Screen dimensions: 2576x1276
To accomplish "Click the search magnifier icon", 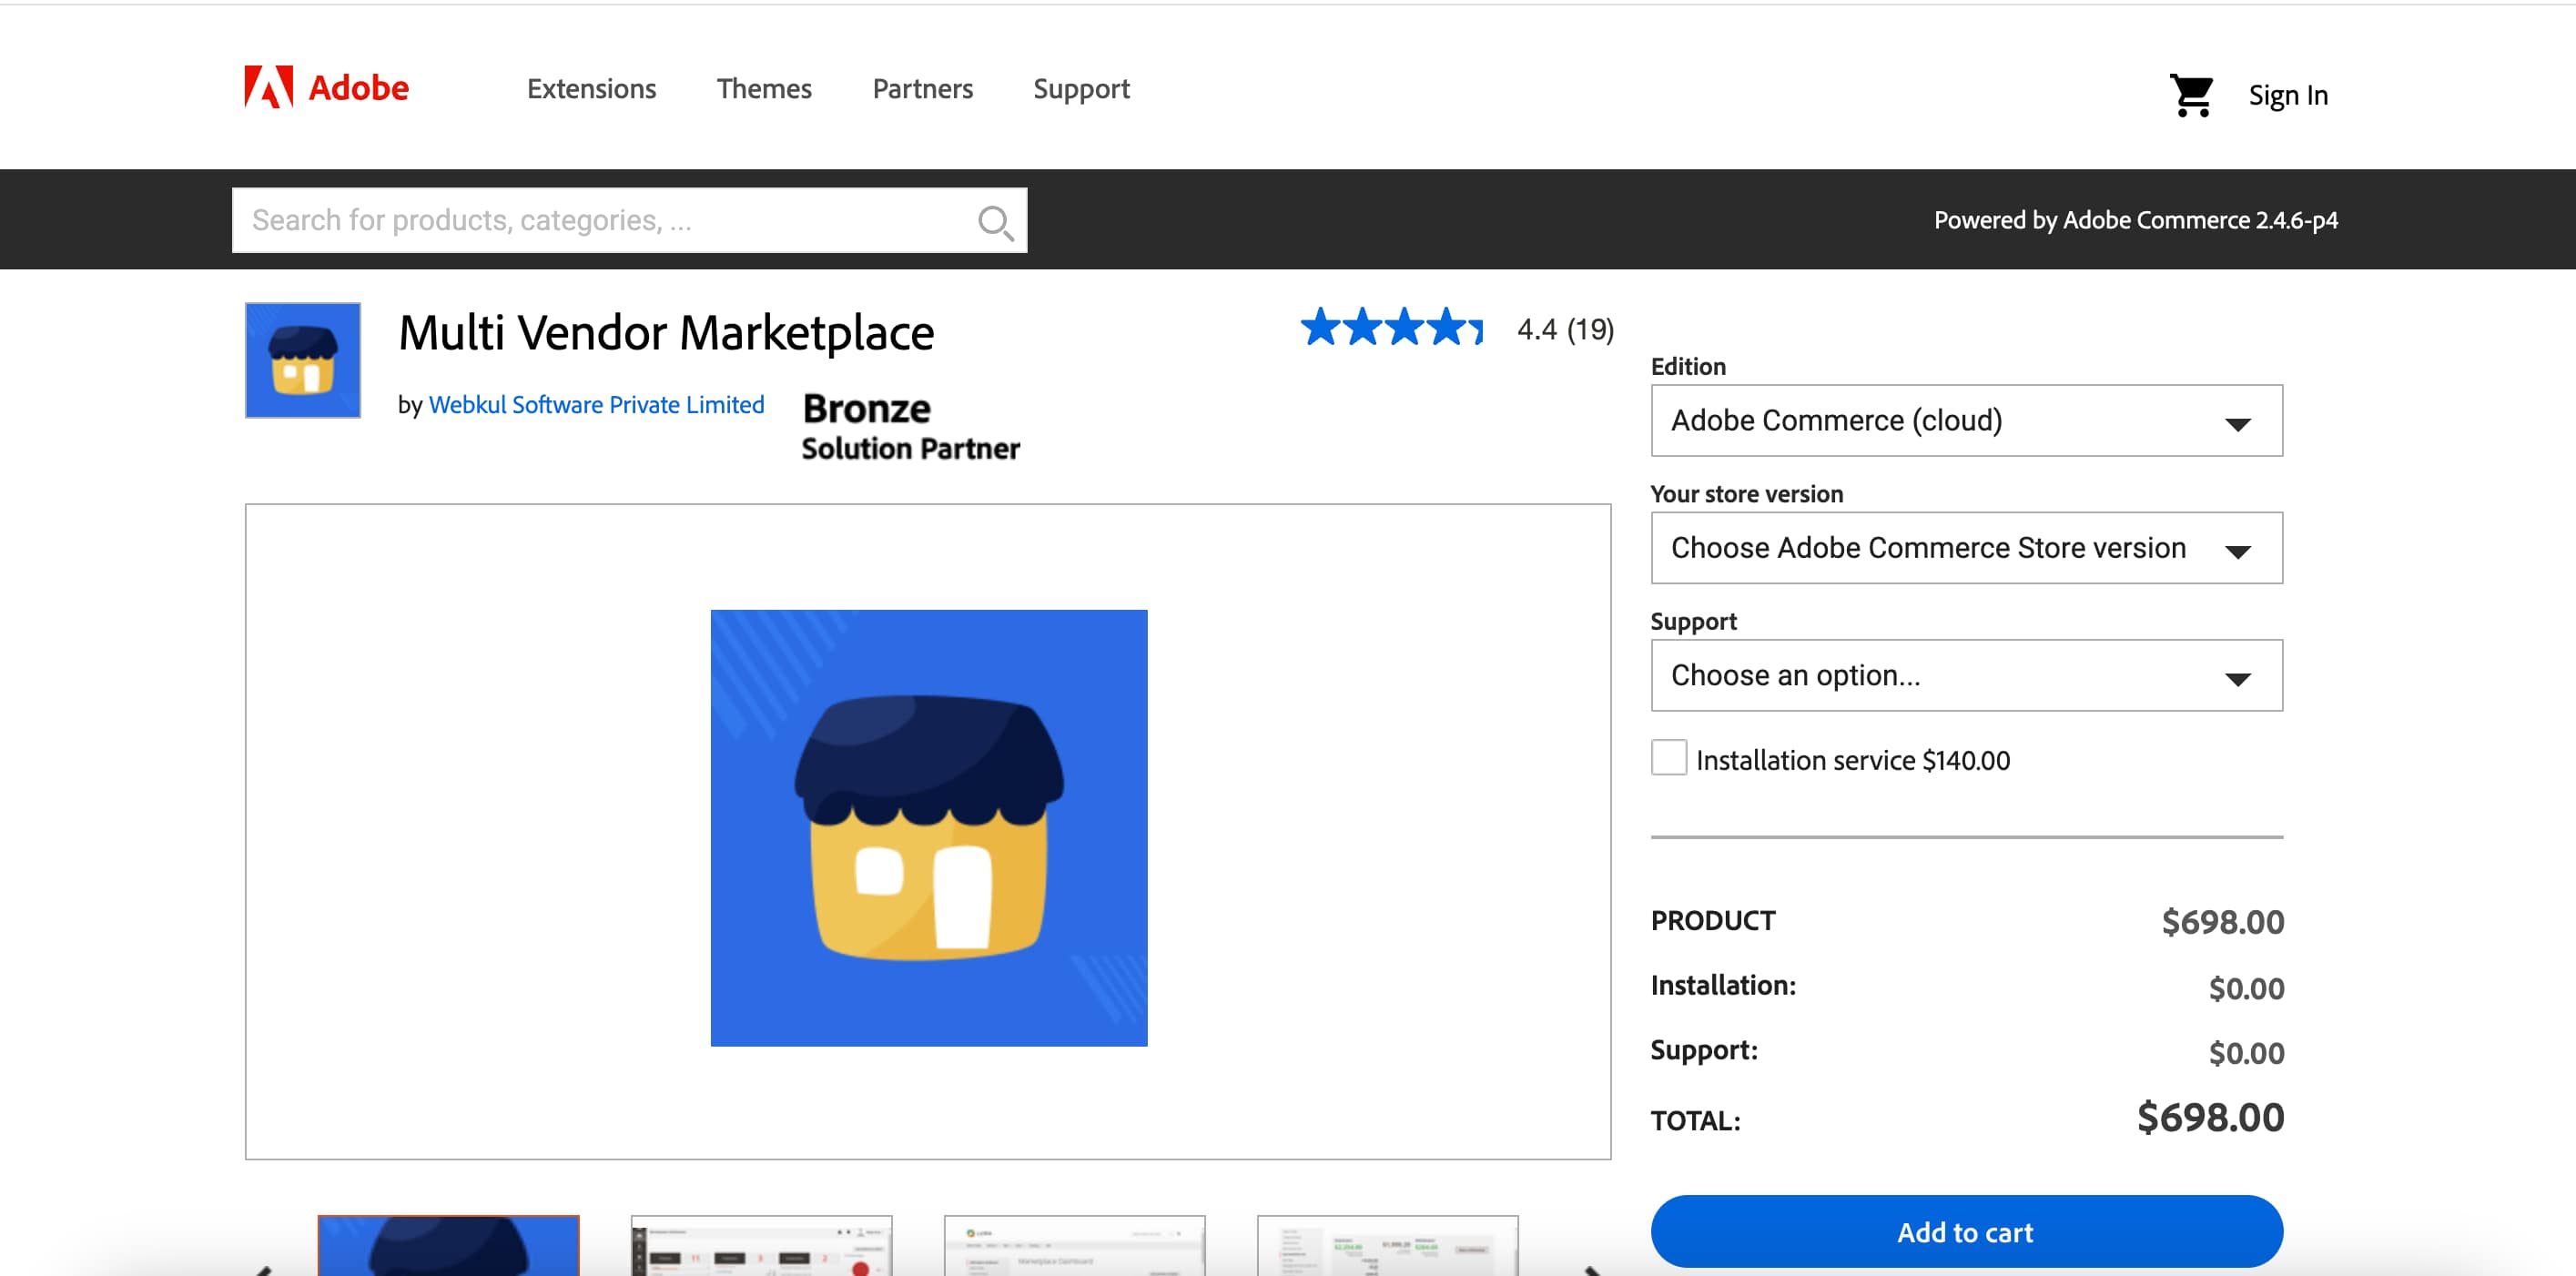I will click(995, 220).
